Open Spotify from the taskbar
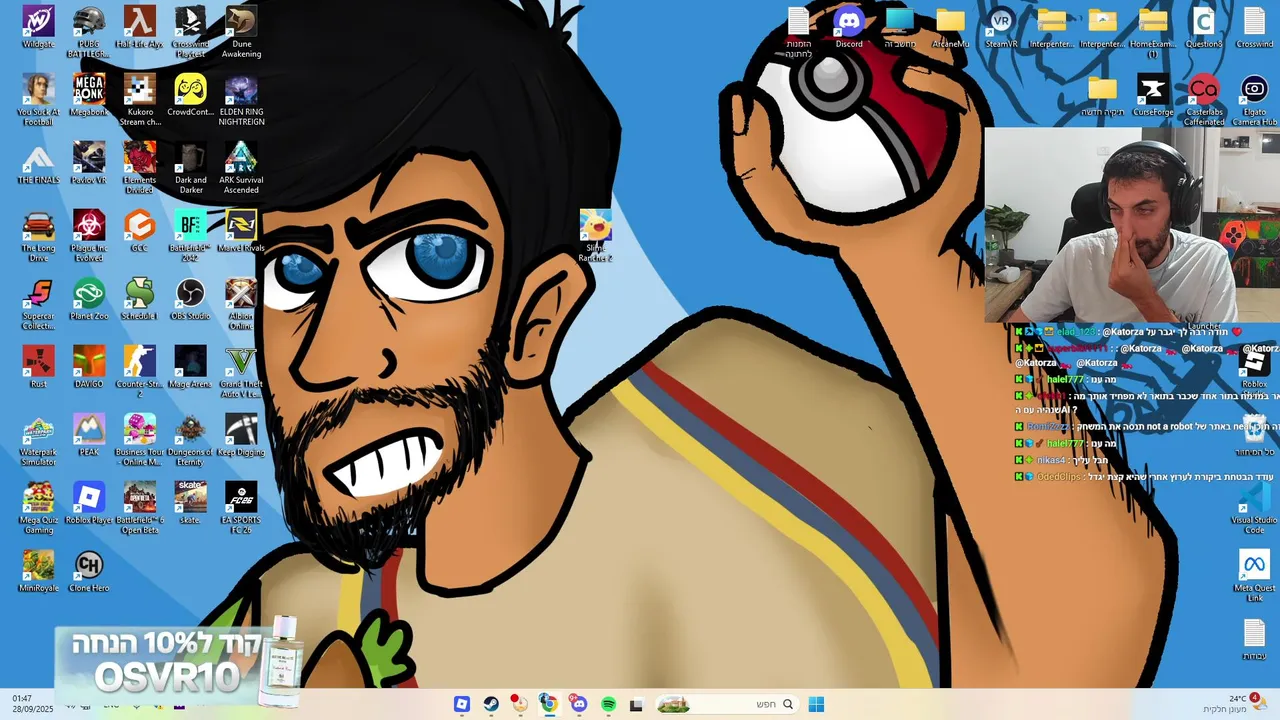Screen dimensions: 1280x720 (608, 704)
